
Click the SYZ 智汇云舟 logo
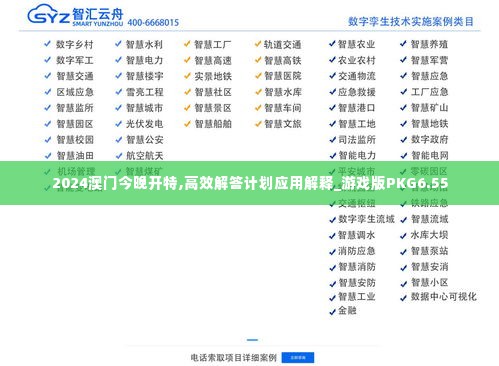coord(75,15)
